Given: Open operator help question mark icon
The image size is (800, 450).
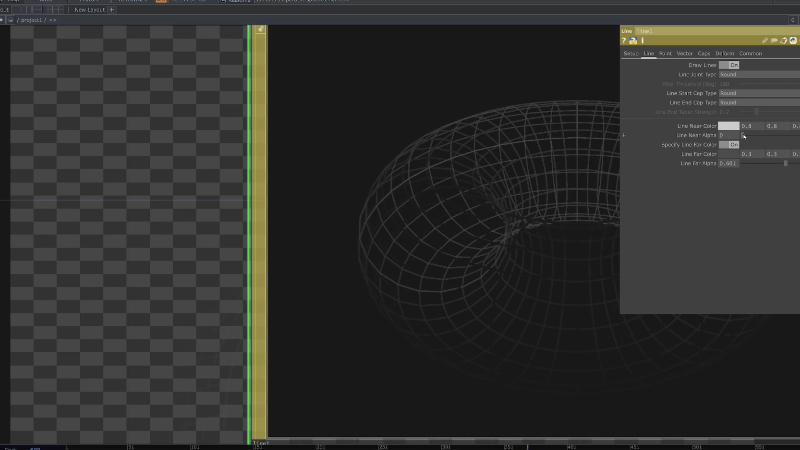Looking at the screenshot, I should [625, 41].
